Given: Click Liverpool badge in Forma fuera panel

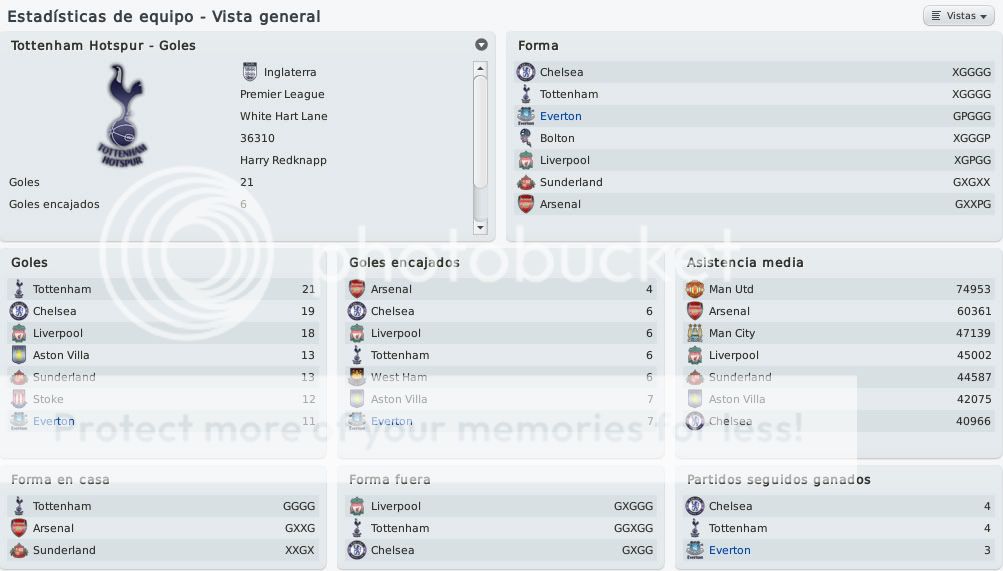Looking at the screenshot, I should click(x=357, y=506).
